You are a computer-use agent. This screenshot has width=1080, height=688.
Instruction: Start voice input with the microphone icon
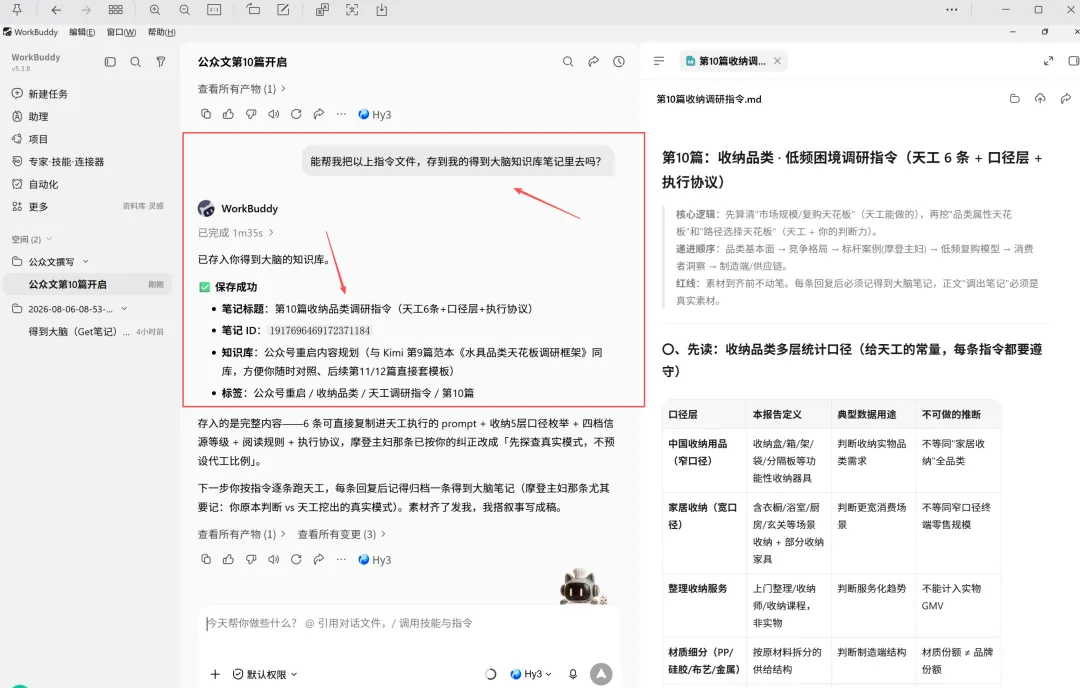[x=573, y=674]
